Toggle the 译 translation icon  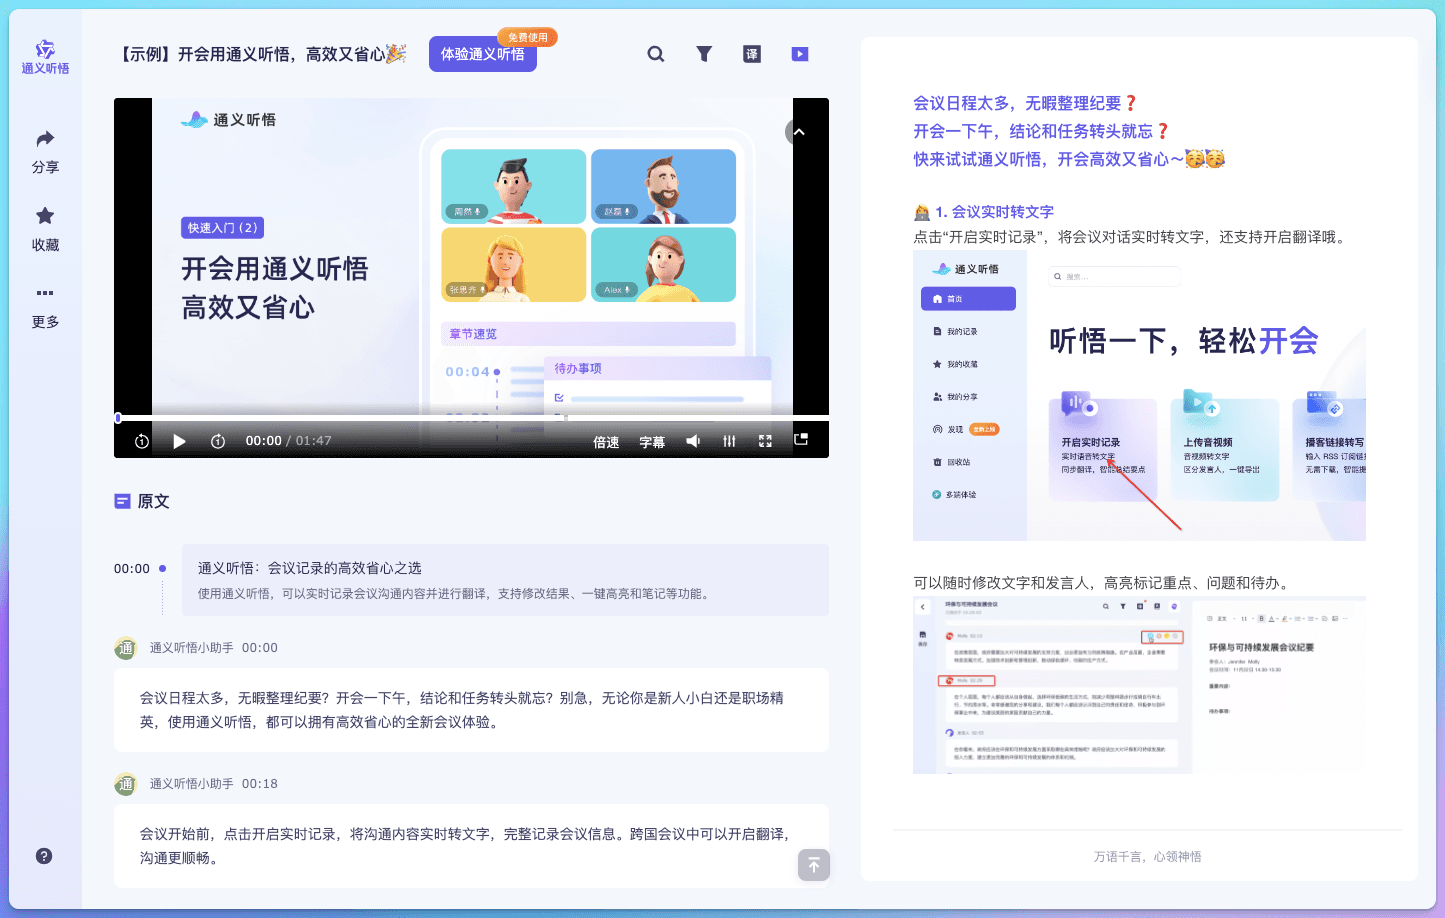tap(752, 54)
